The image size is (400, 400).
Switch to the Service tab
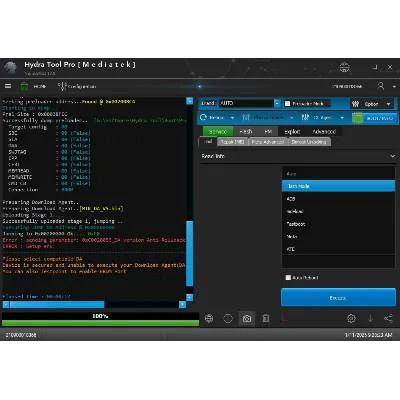(x=218, y=131)
